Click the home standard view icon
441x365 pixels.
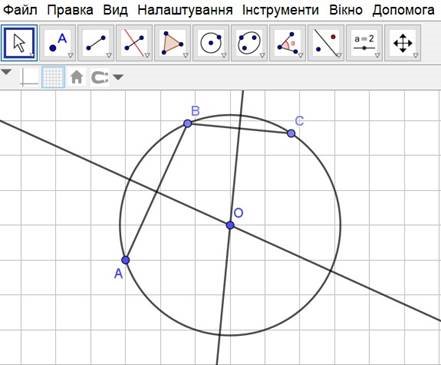click(77, 77)
